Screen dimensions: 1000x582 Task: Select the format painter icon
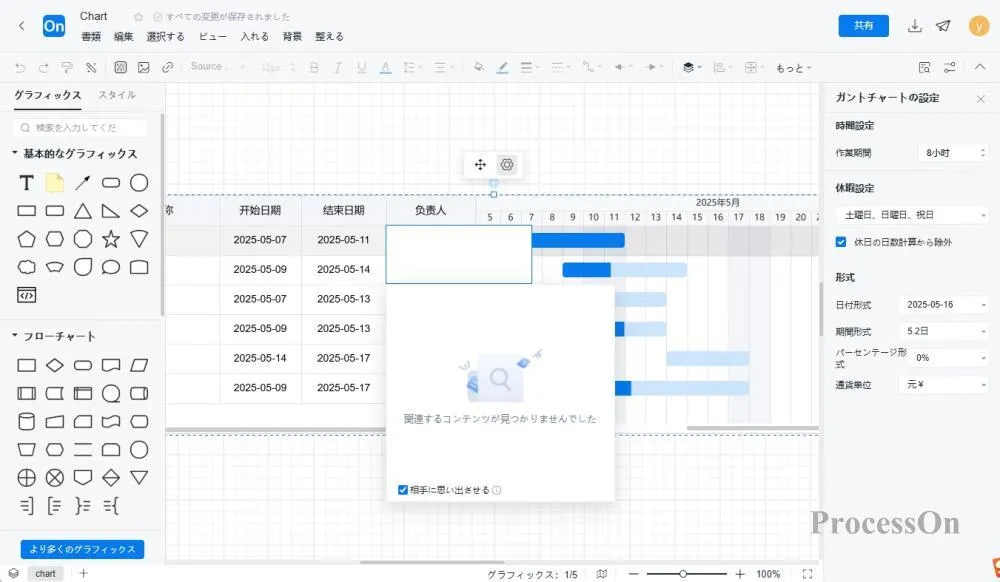click(67, 67)
